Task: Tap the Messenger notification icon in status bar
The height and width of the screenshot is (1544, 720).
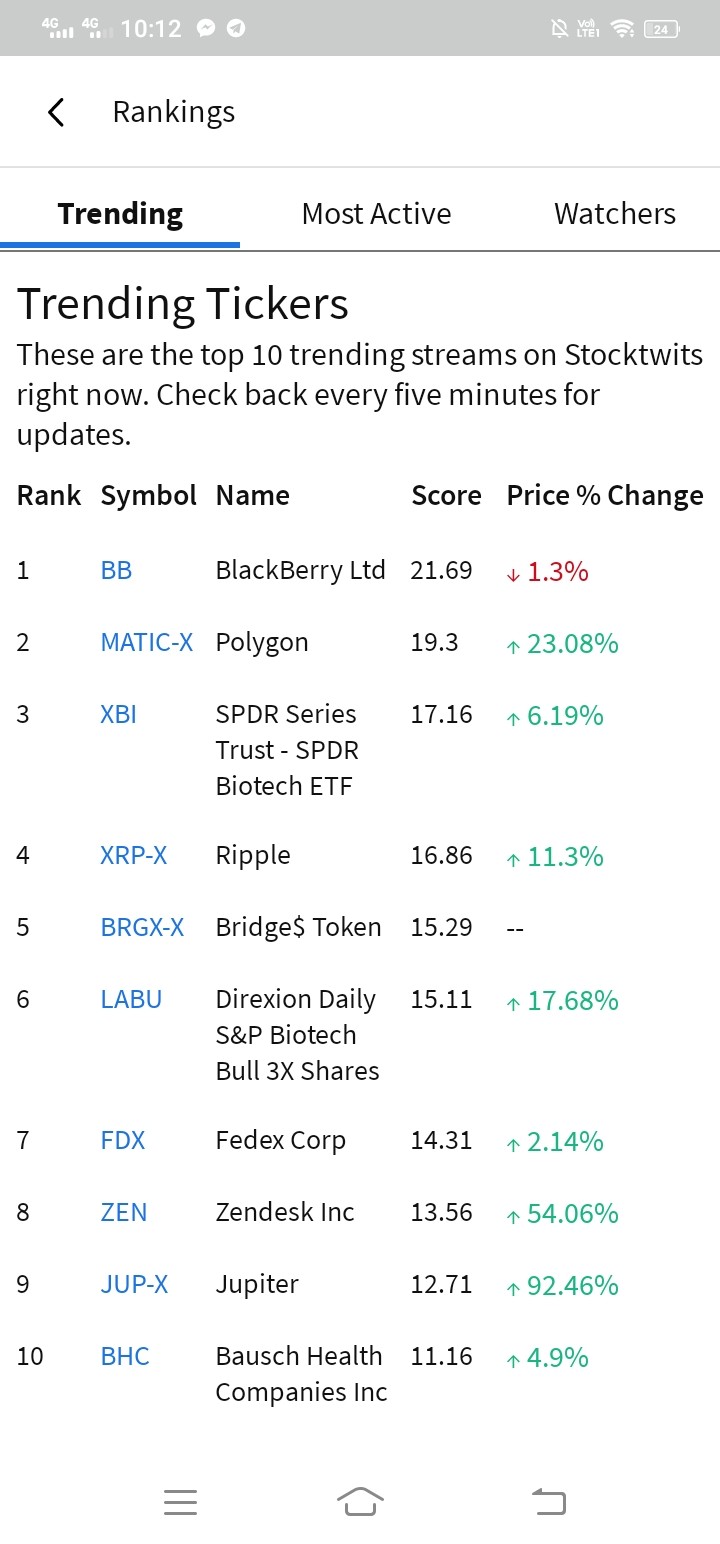Action: point(207,29)
